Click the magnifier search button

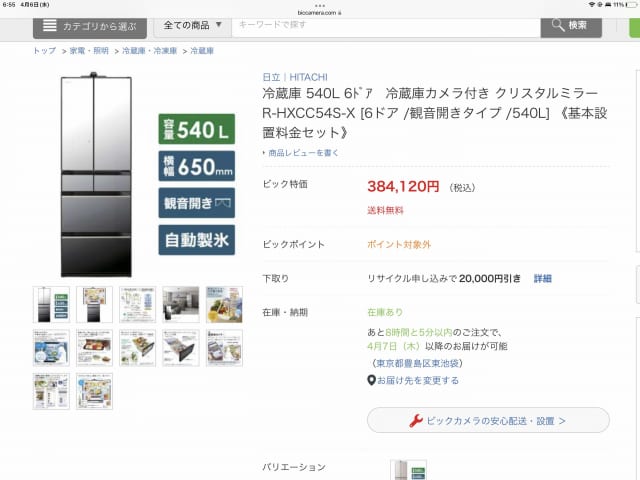(571, 26)
